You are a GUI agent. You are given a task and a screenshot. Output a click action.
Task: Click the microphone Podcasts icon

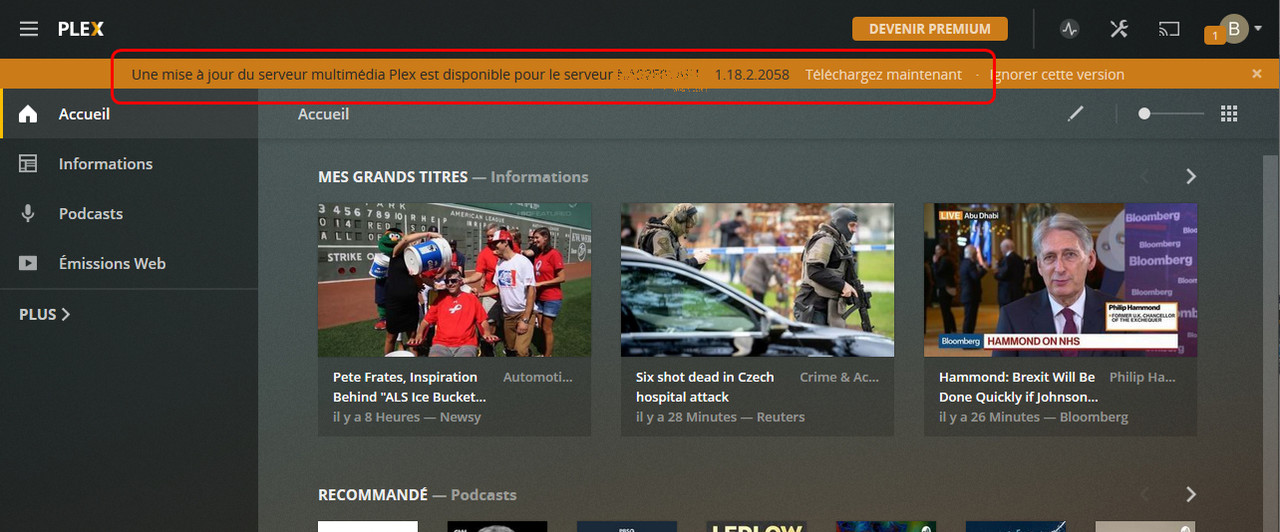[28, 214]
